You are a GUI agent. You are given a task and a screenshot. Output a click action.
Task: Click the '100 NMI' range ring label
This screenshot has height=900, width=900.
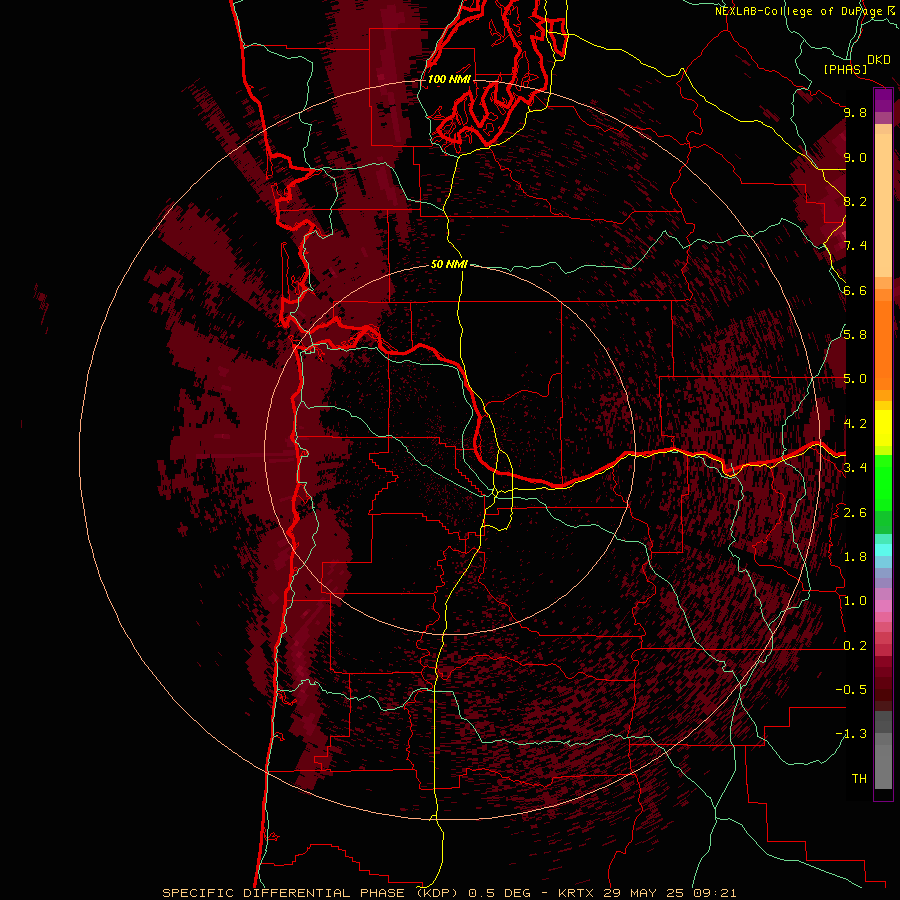449,79
